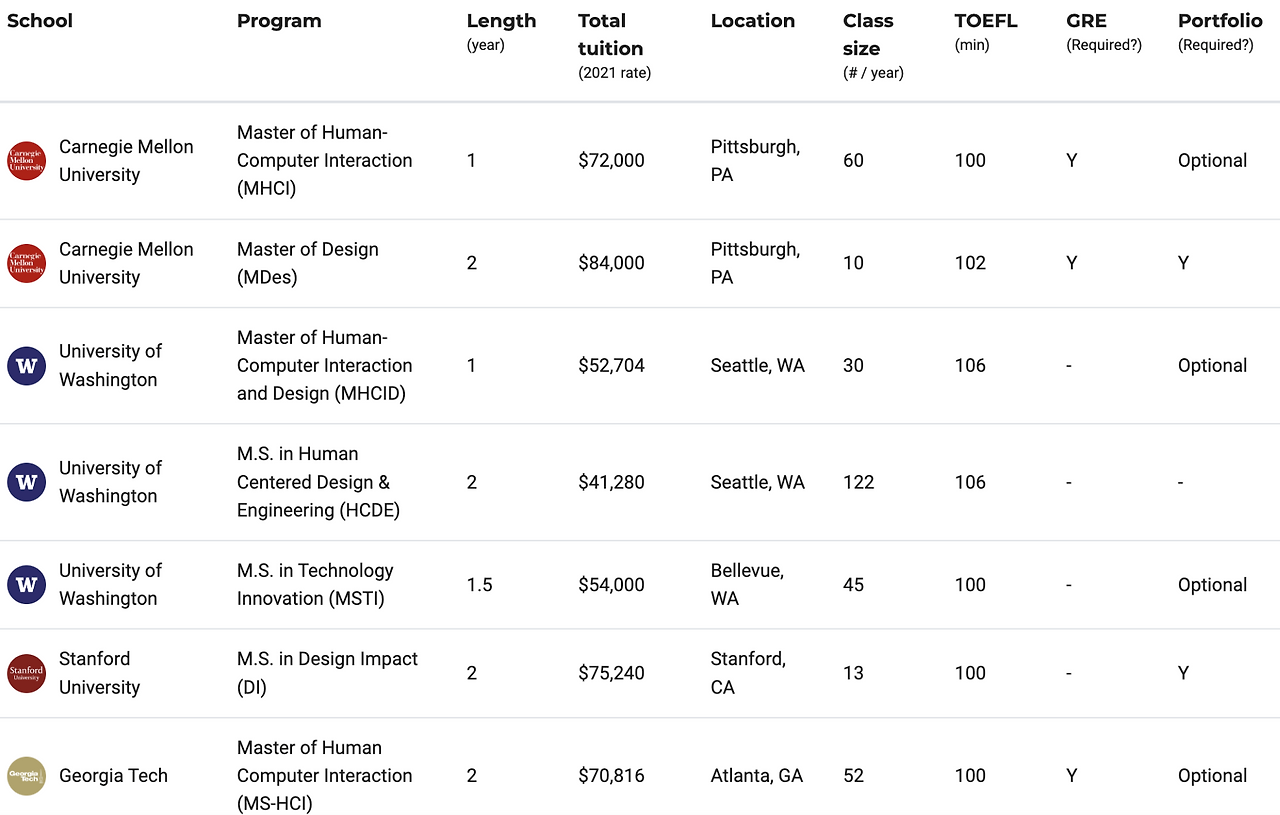Viewport: 1280px width, 815px height.
Task: Click the Georgia Tech school name
Action: point(113,775)
